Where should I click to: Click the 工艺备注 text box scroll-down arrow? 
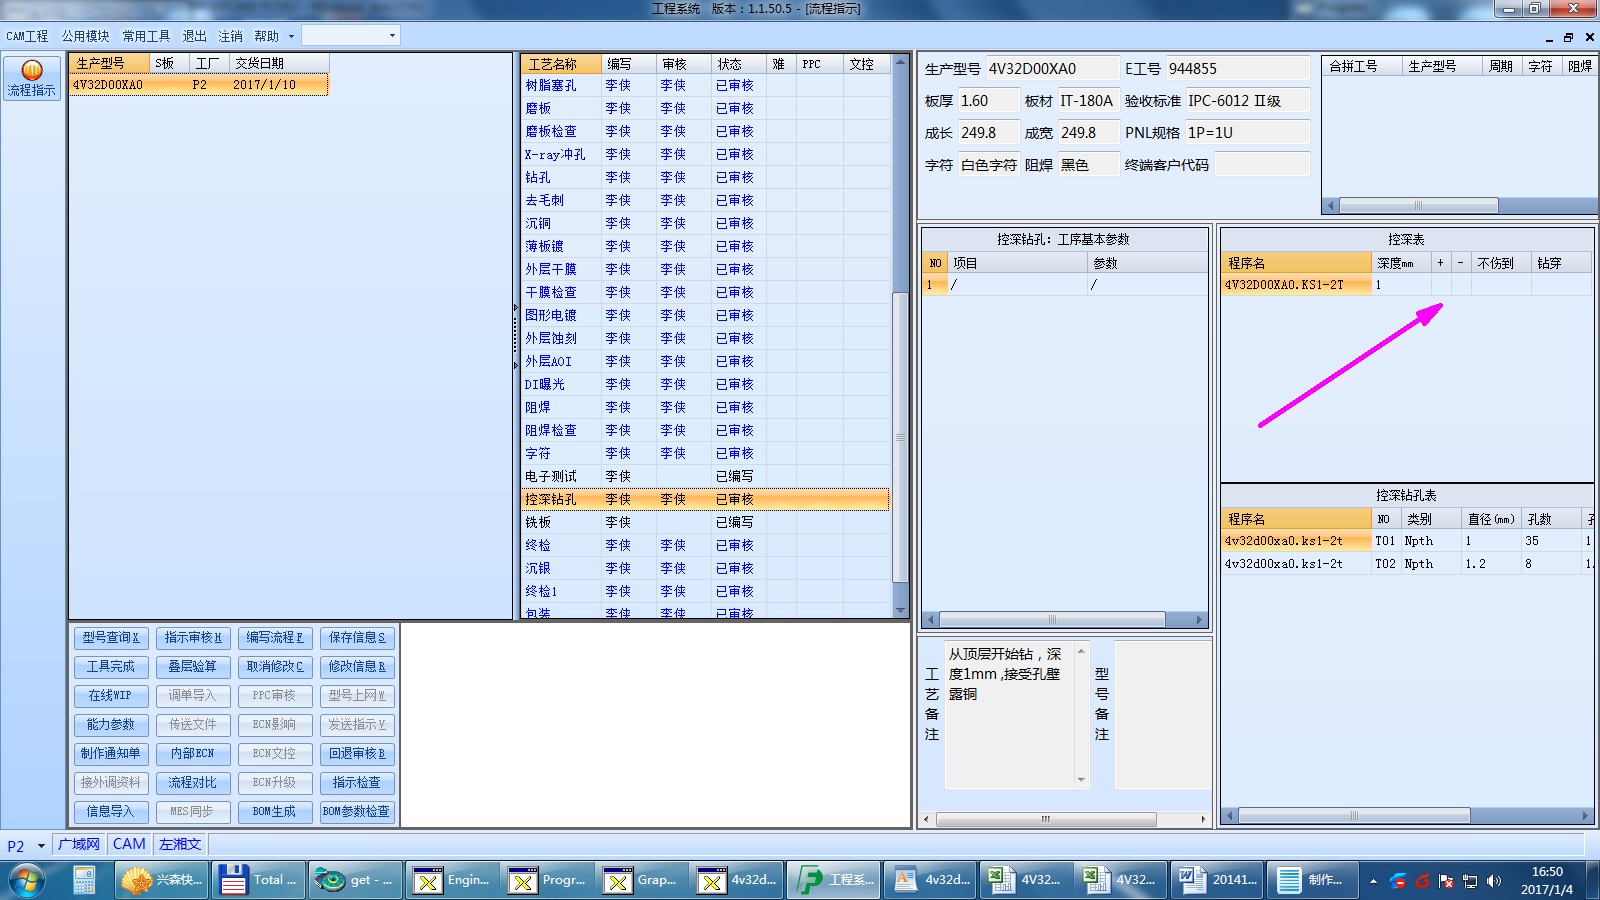tap(1081, 779)
